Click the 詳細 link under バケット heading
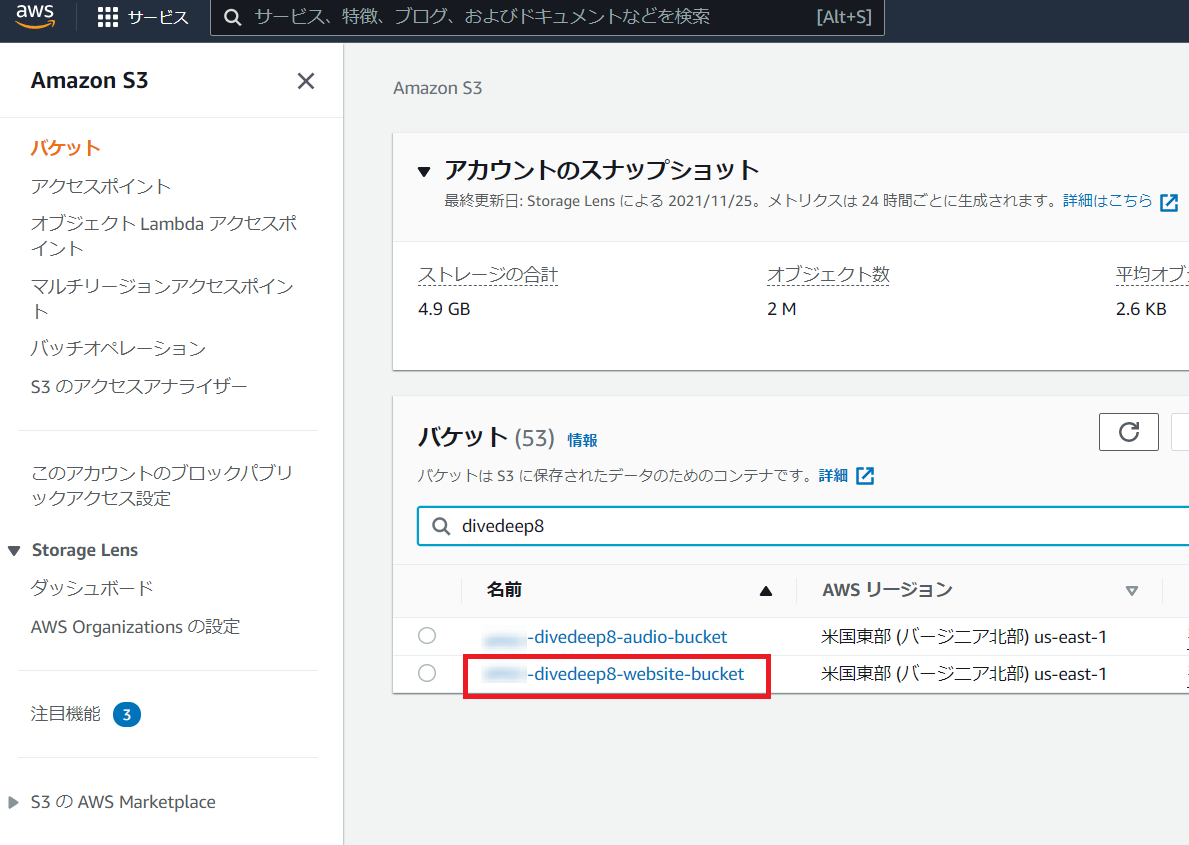Viewport: 1189px width, 845px height. (x=833, y=476)
